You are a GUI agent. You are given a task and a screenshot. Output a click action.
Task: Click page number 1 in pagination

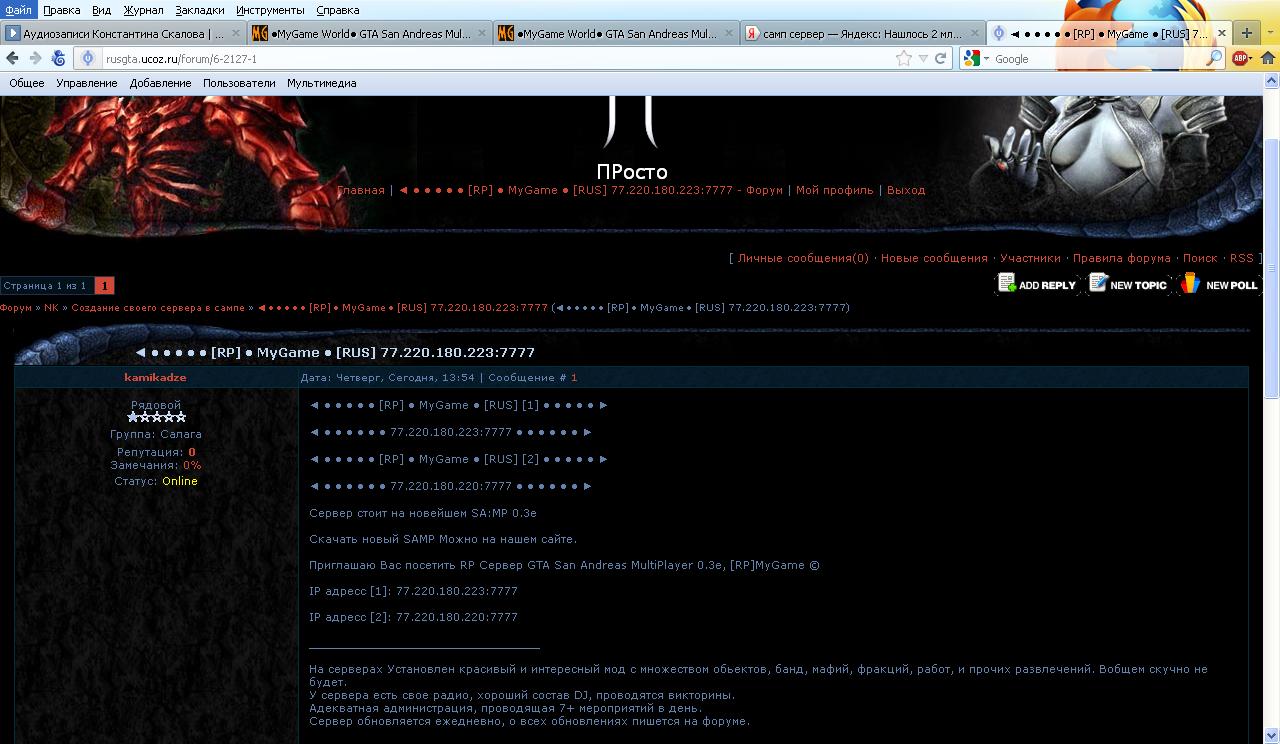click(x=104, y=286)
